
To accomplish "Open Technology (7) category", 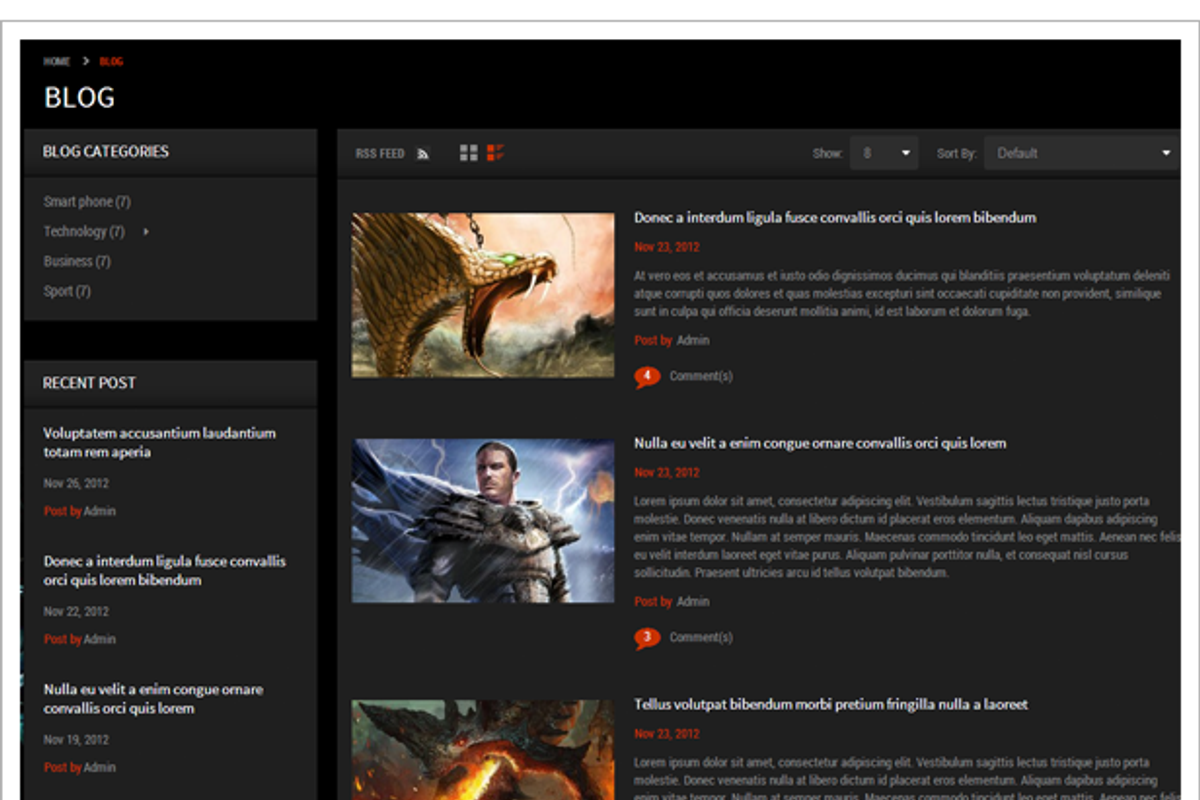I will click(x=84, y=232).
